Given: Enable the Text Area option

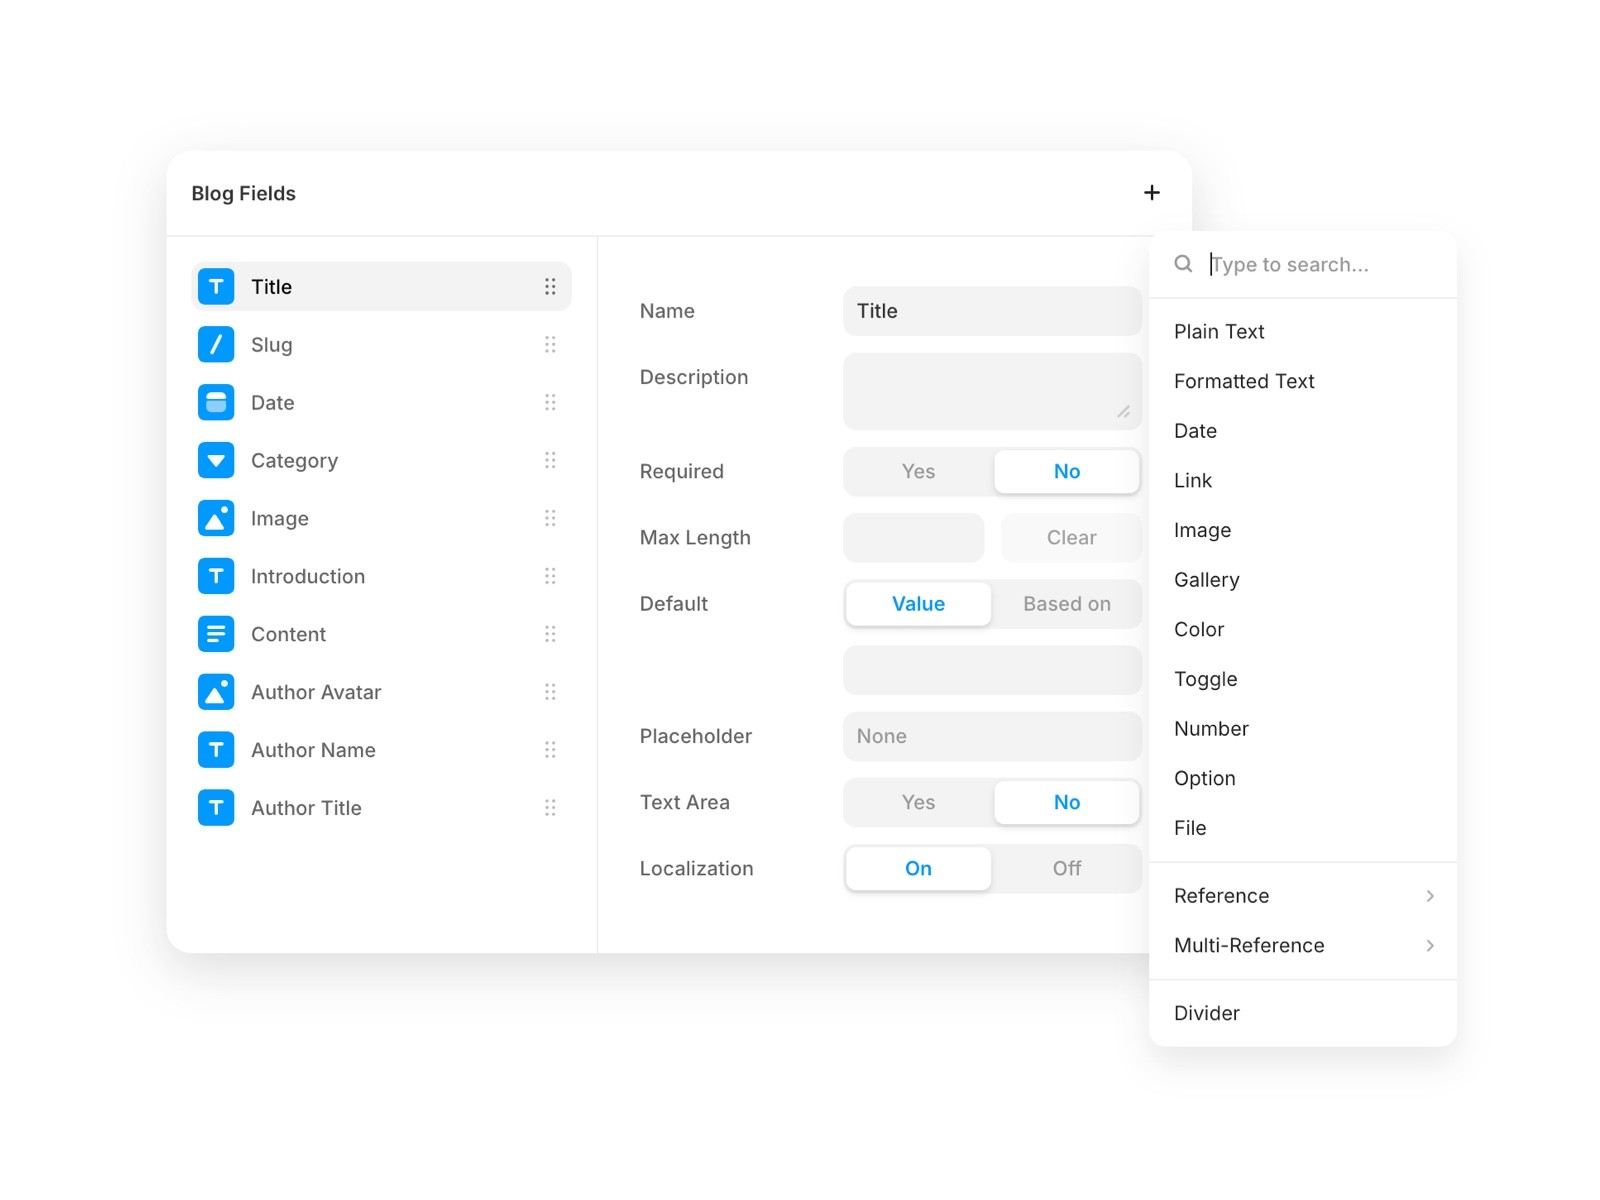Looking at the screenshot, I should (917, 802).
